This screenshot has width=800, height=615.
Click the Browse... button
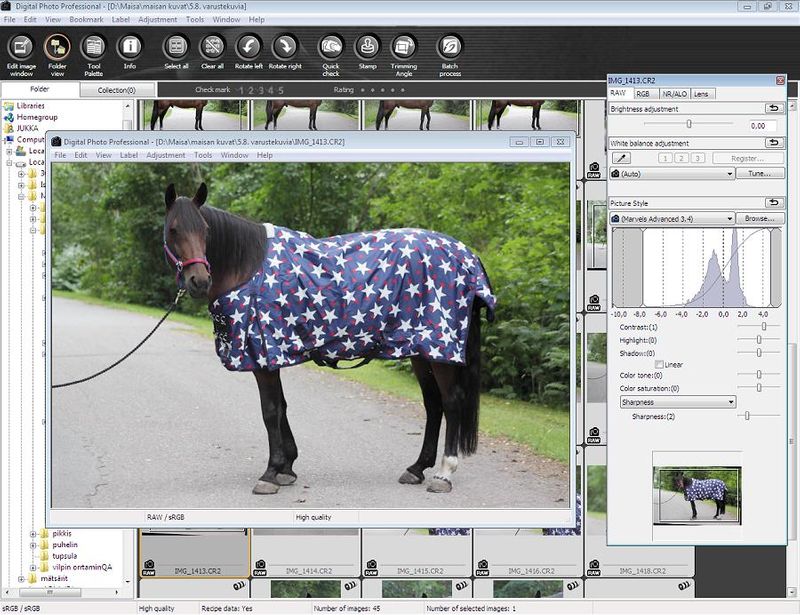(760, 218)
